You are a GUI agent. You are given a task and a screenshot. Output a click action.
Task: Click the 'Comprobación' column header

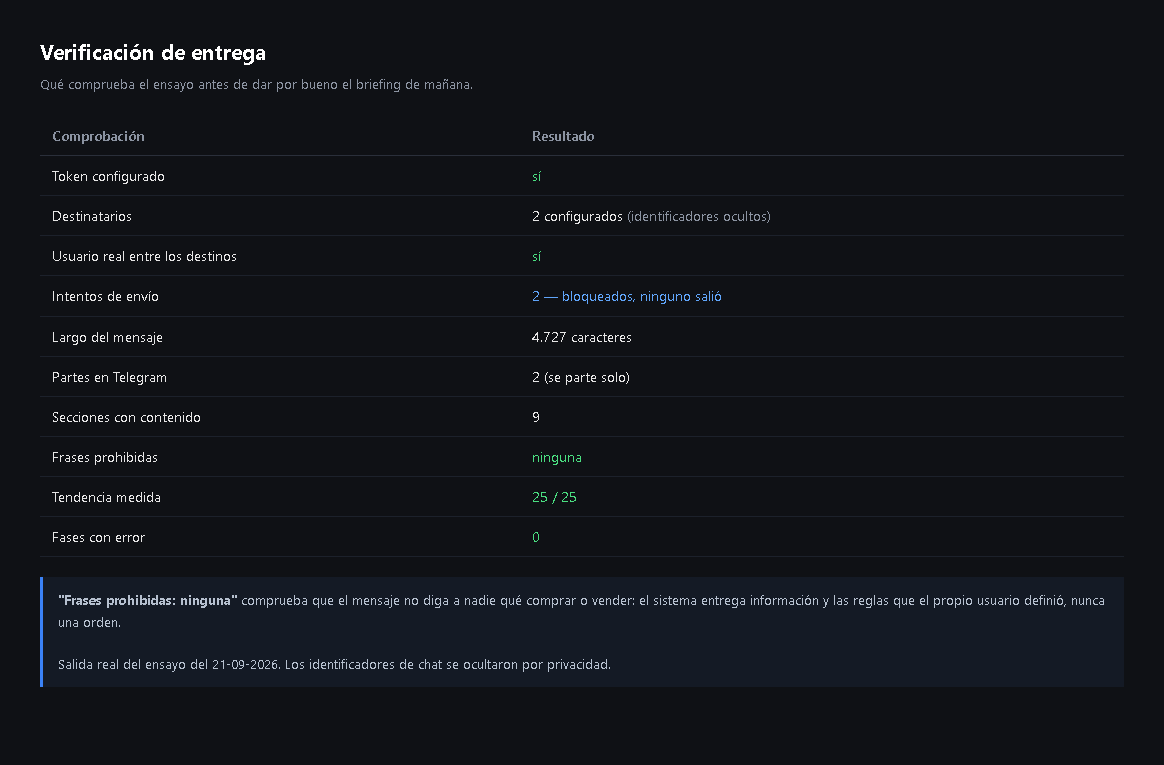pos(98,137)
